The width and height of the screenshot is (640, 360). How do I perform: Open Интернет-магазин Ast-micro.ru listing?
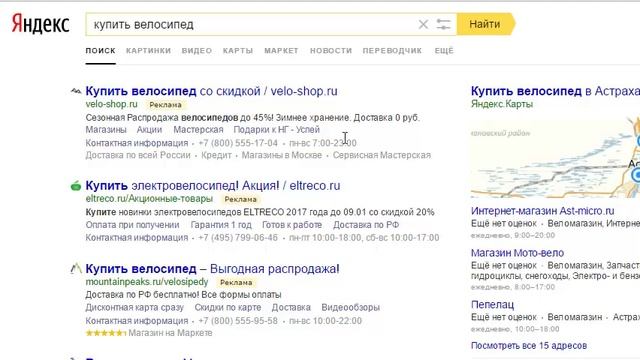(x=542, y=211)
